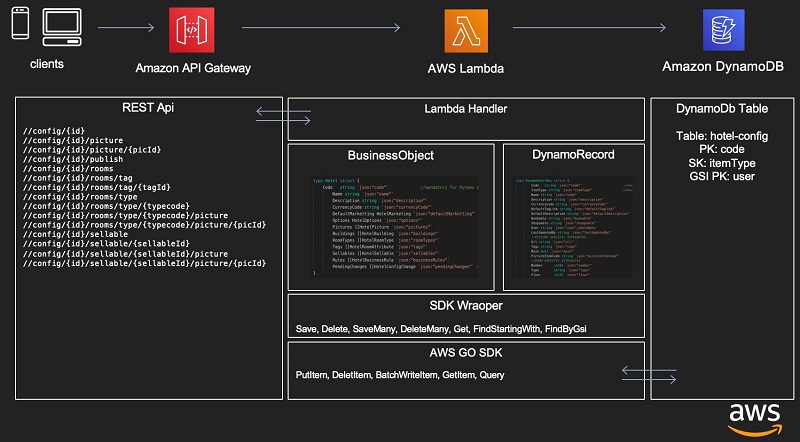
Task: Click the sellable/{sellableId}/picture/{picId} route
Action: [144, 263]
